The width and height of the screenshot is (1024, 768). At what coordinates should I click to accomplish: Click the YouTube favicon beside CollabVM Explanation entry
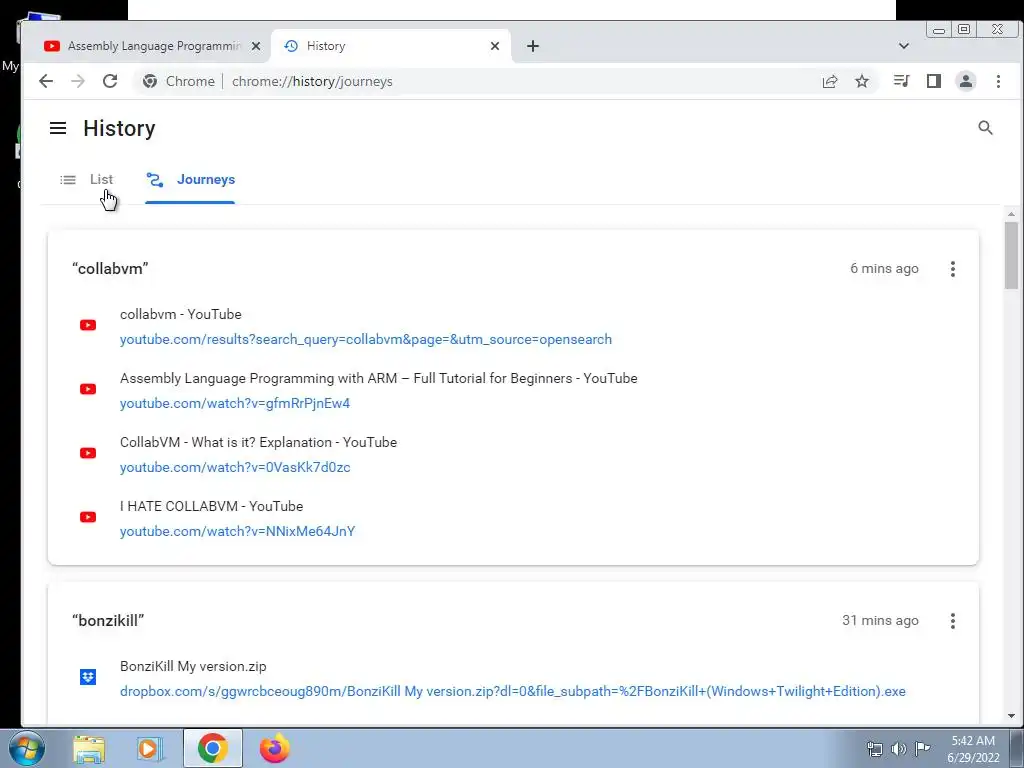tap(88, 453)
